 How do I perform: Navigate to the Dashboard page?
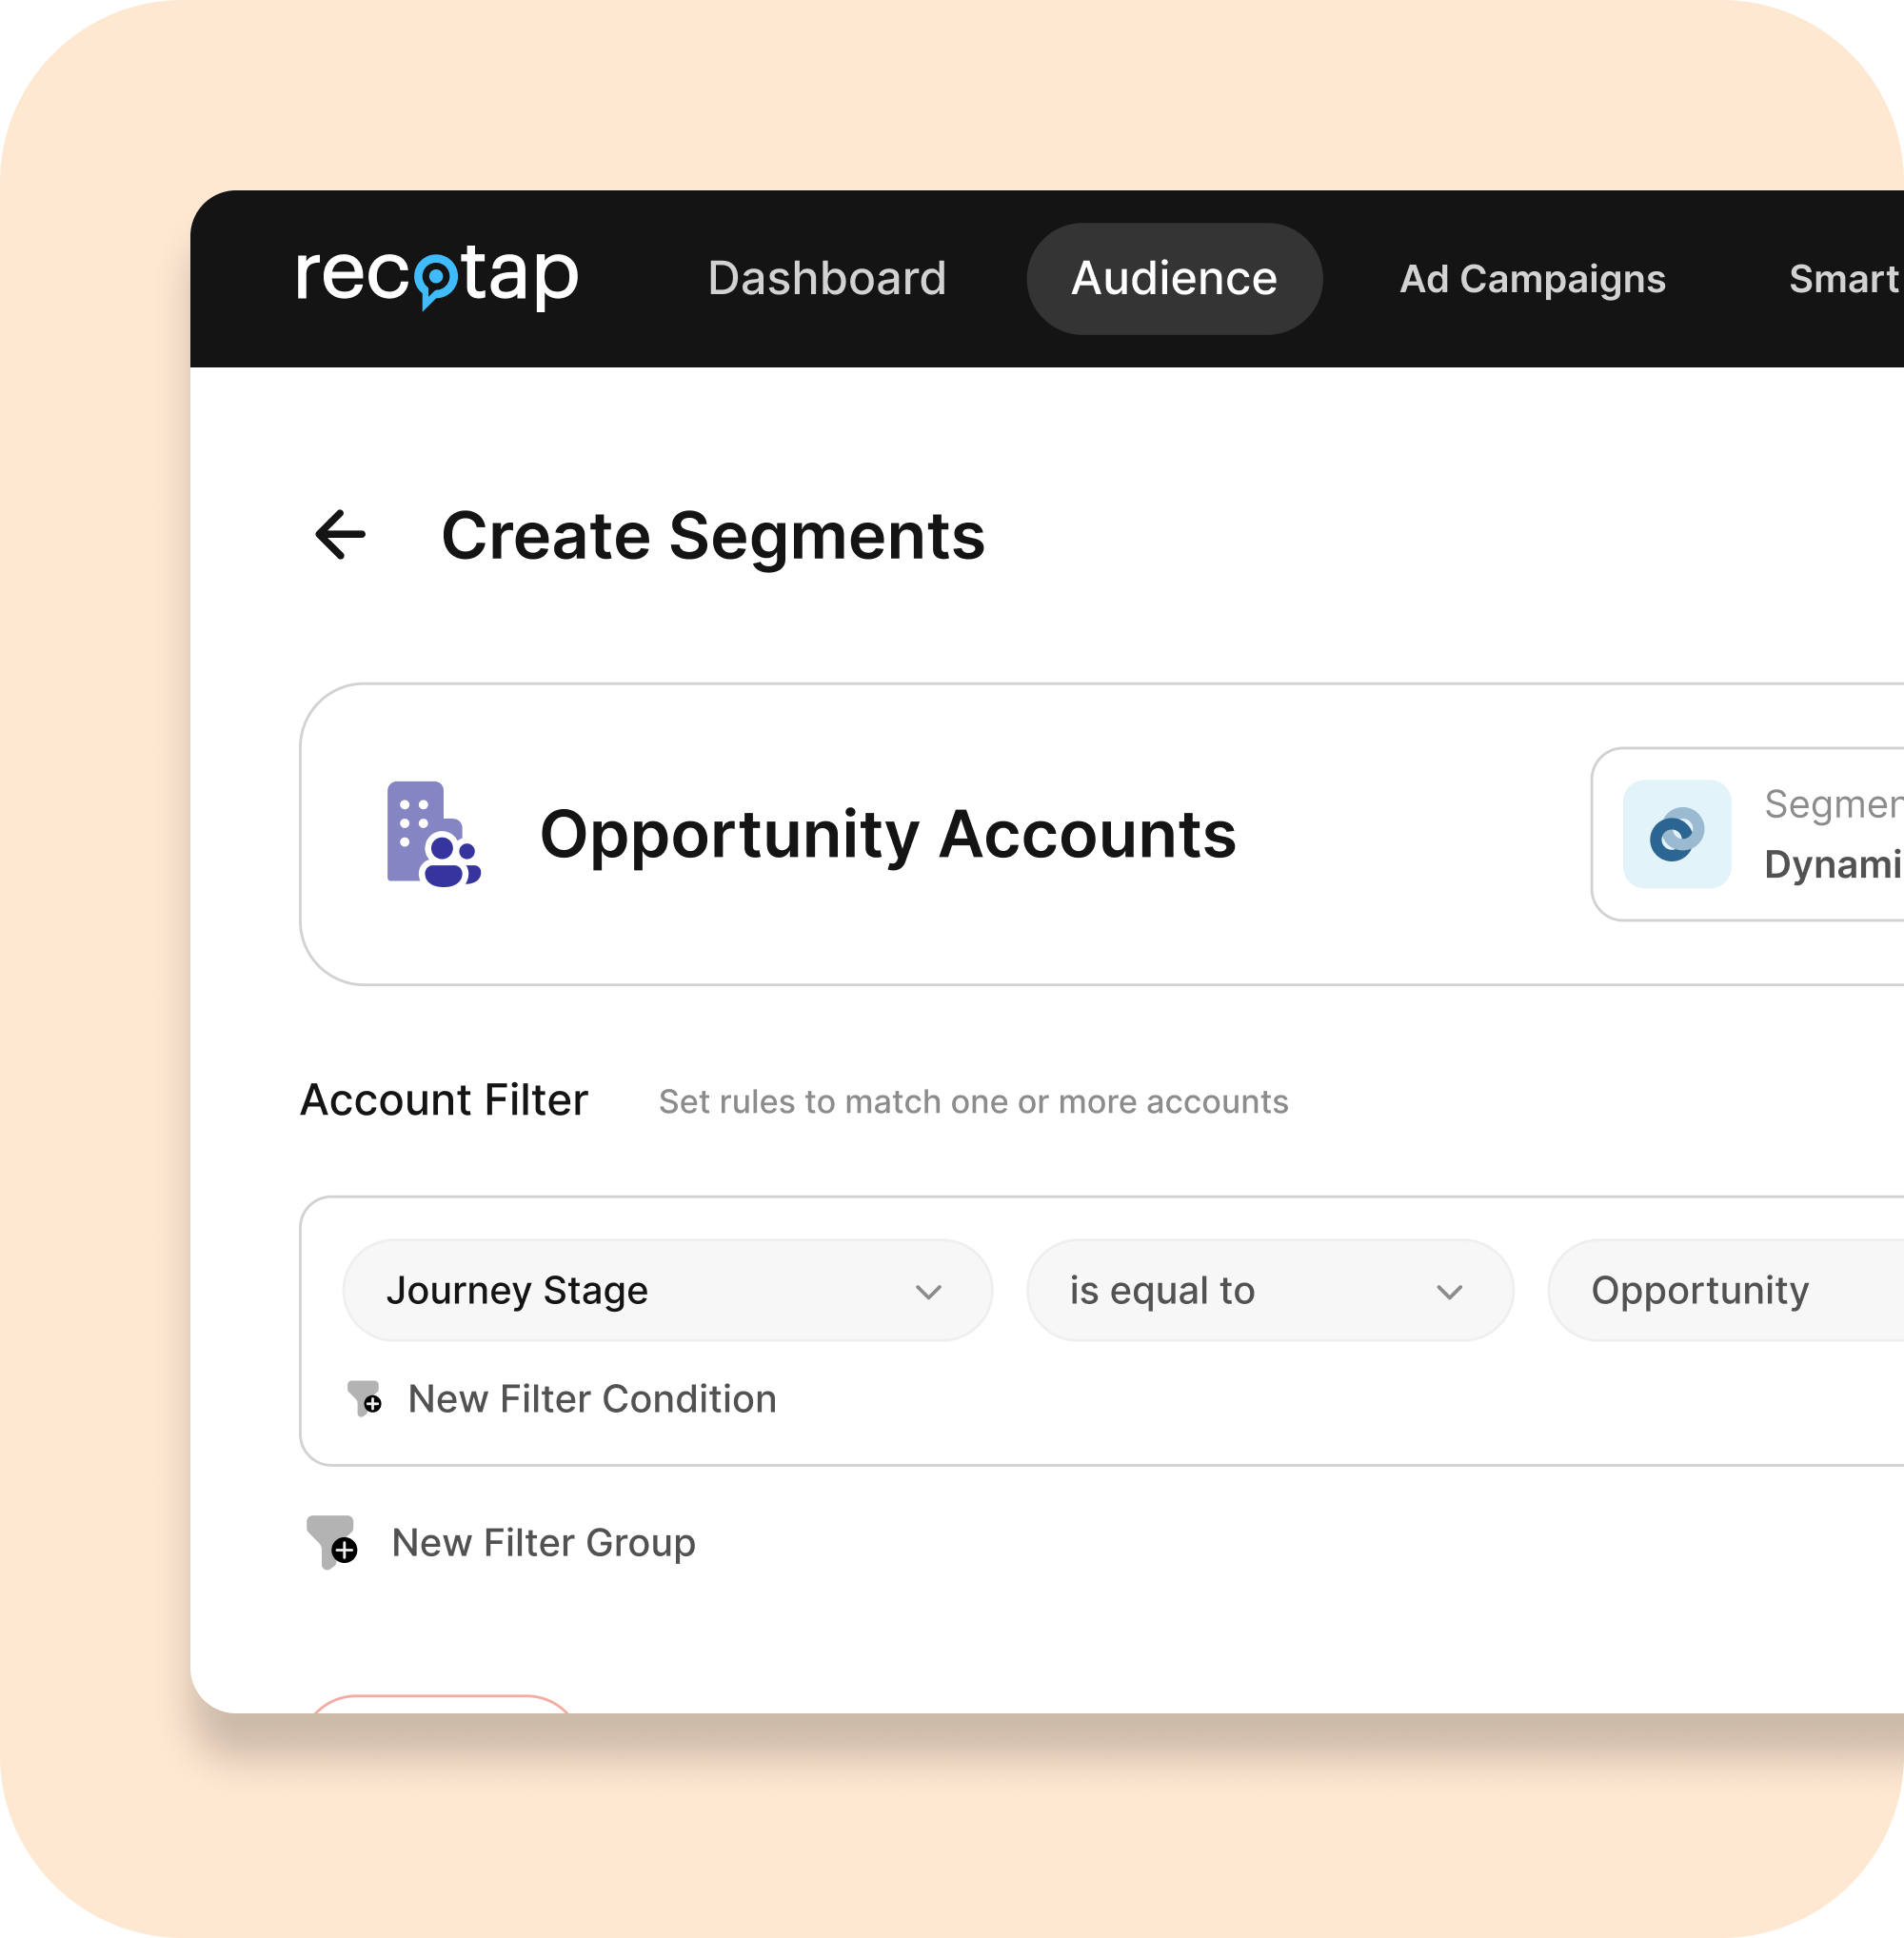pos(827,279)
